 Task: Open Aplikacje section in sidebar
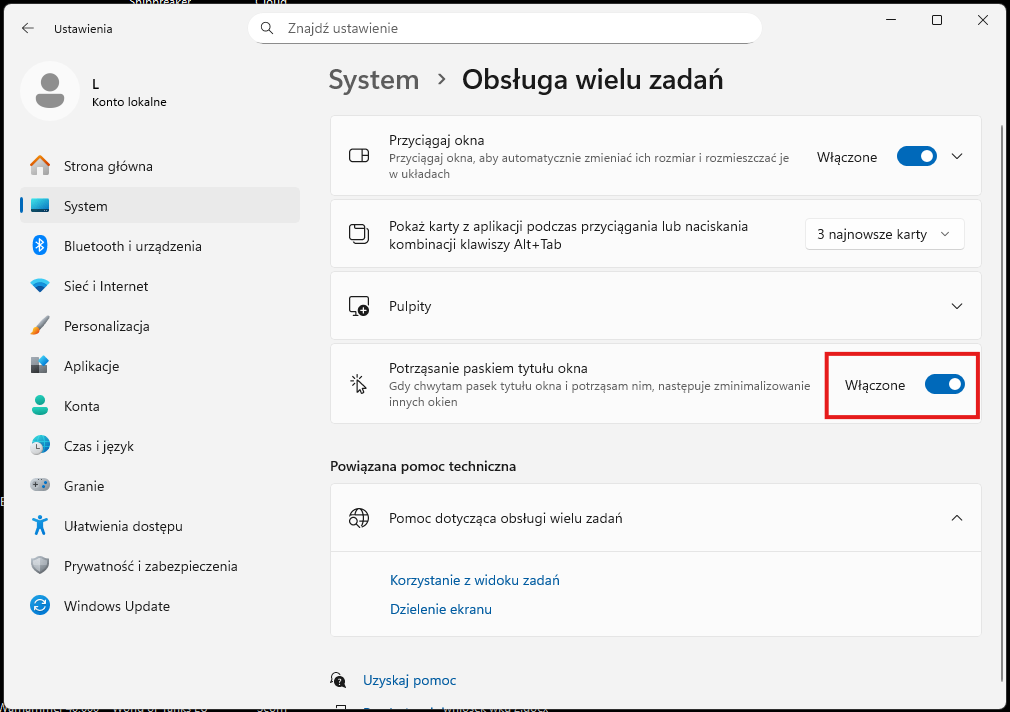(94, 365)
